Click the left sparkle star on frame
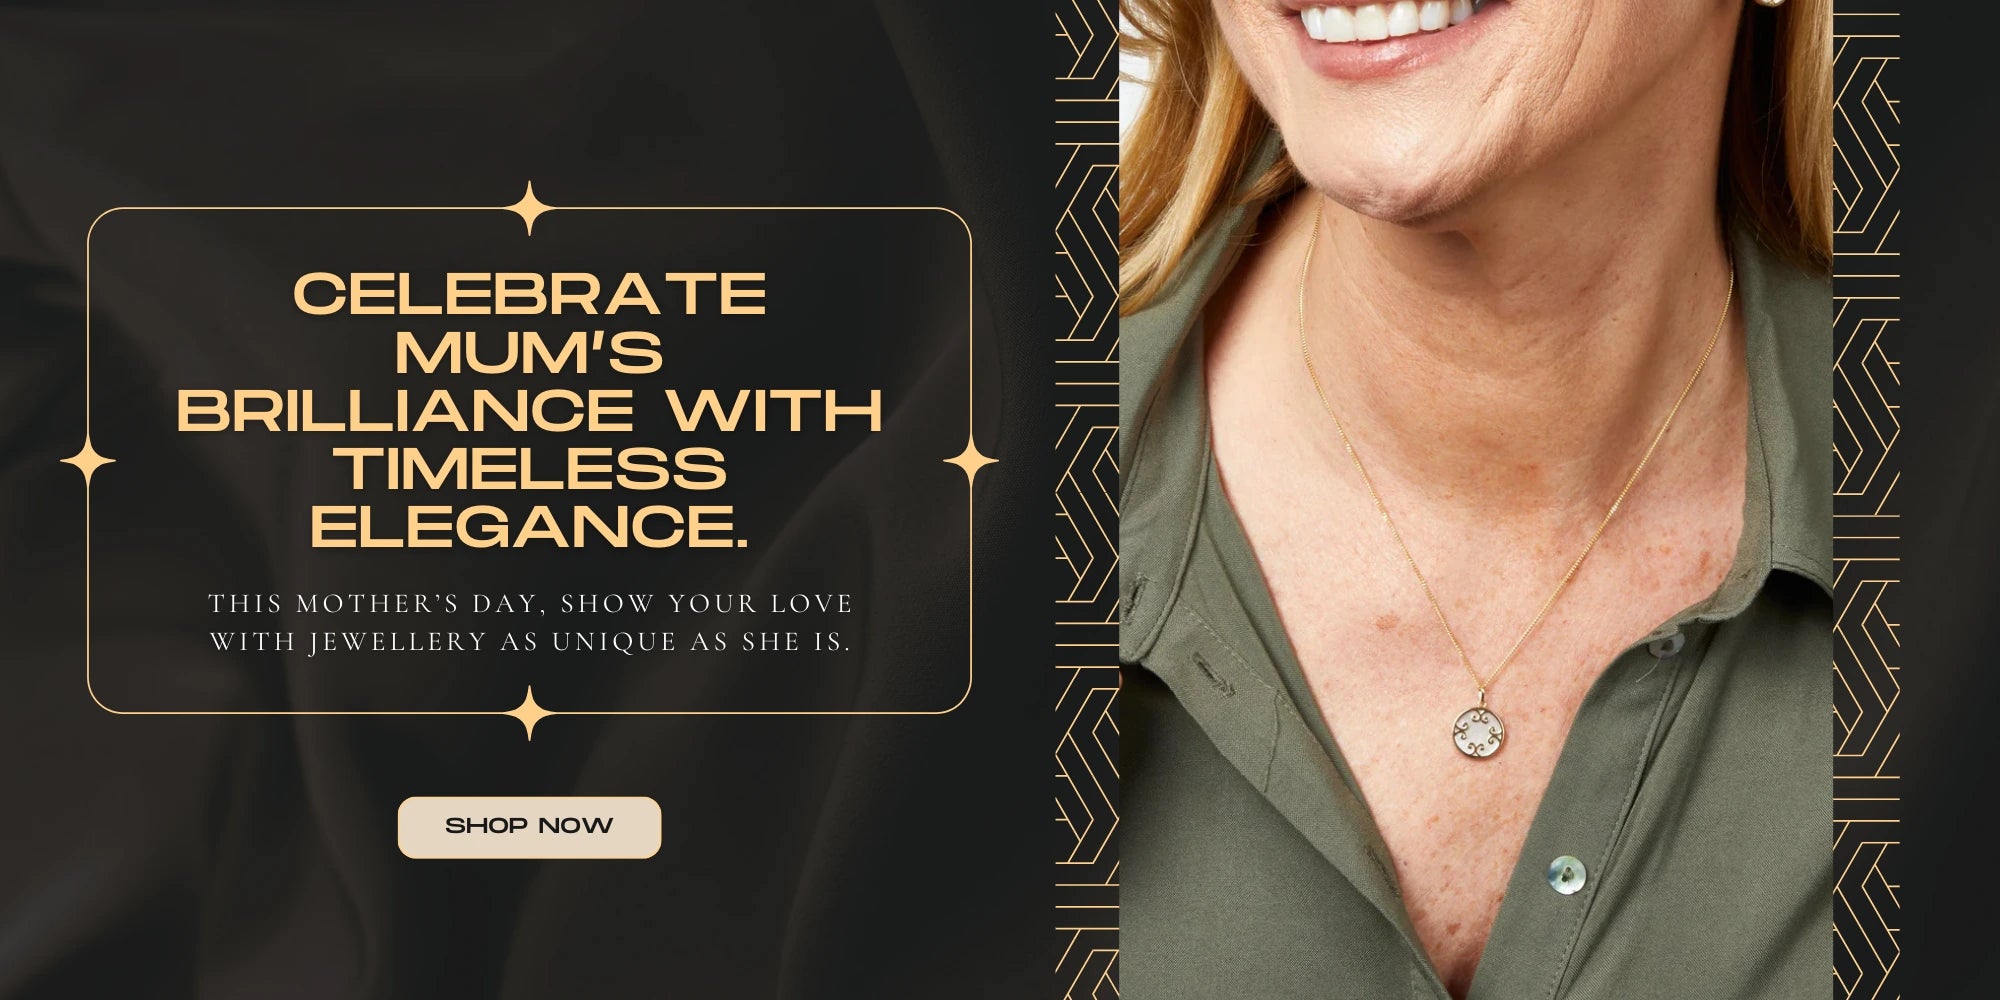This screenshot has width=2000, height=1000. (x=88, y=462)
